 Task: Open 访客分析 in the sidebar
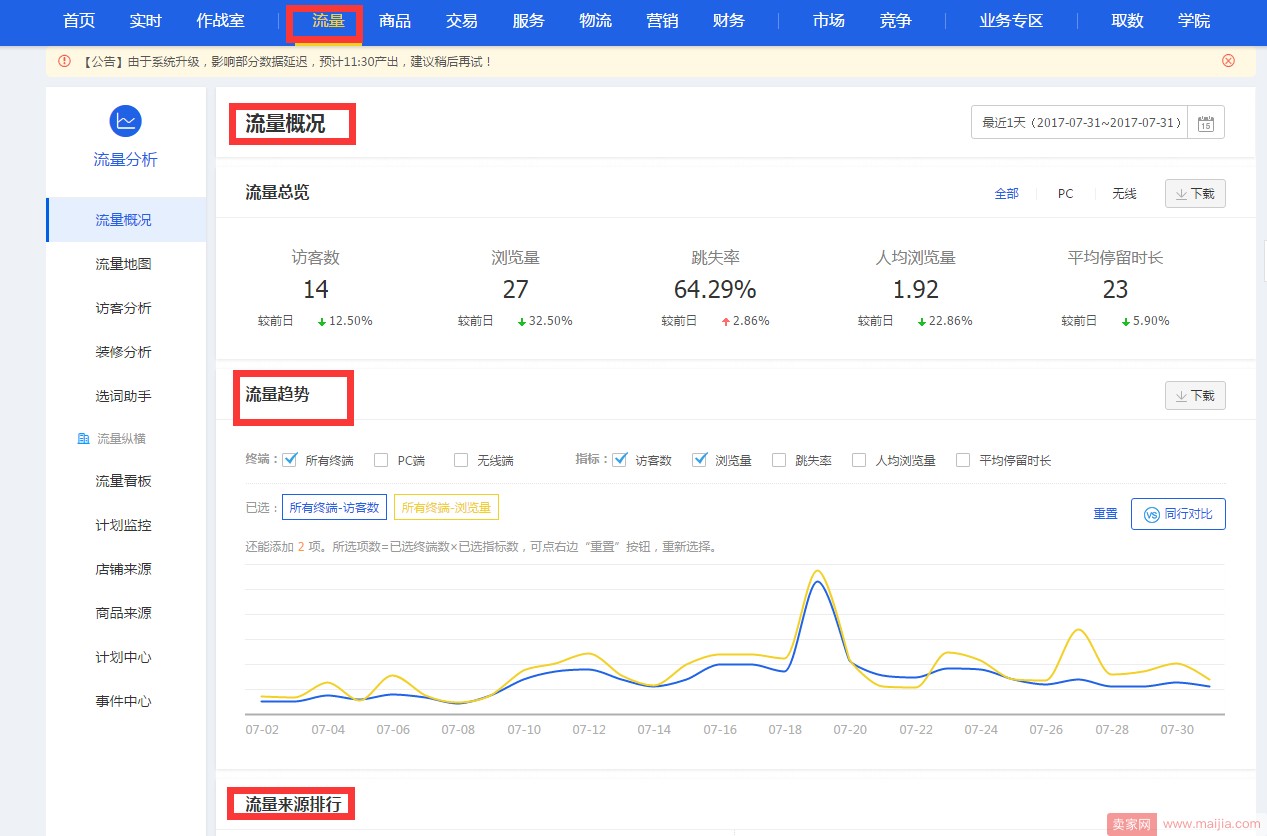tap(126, 308)
